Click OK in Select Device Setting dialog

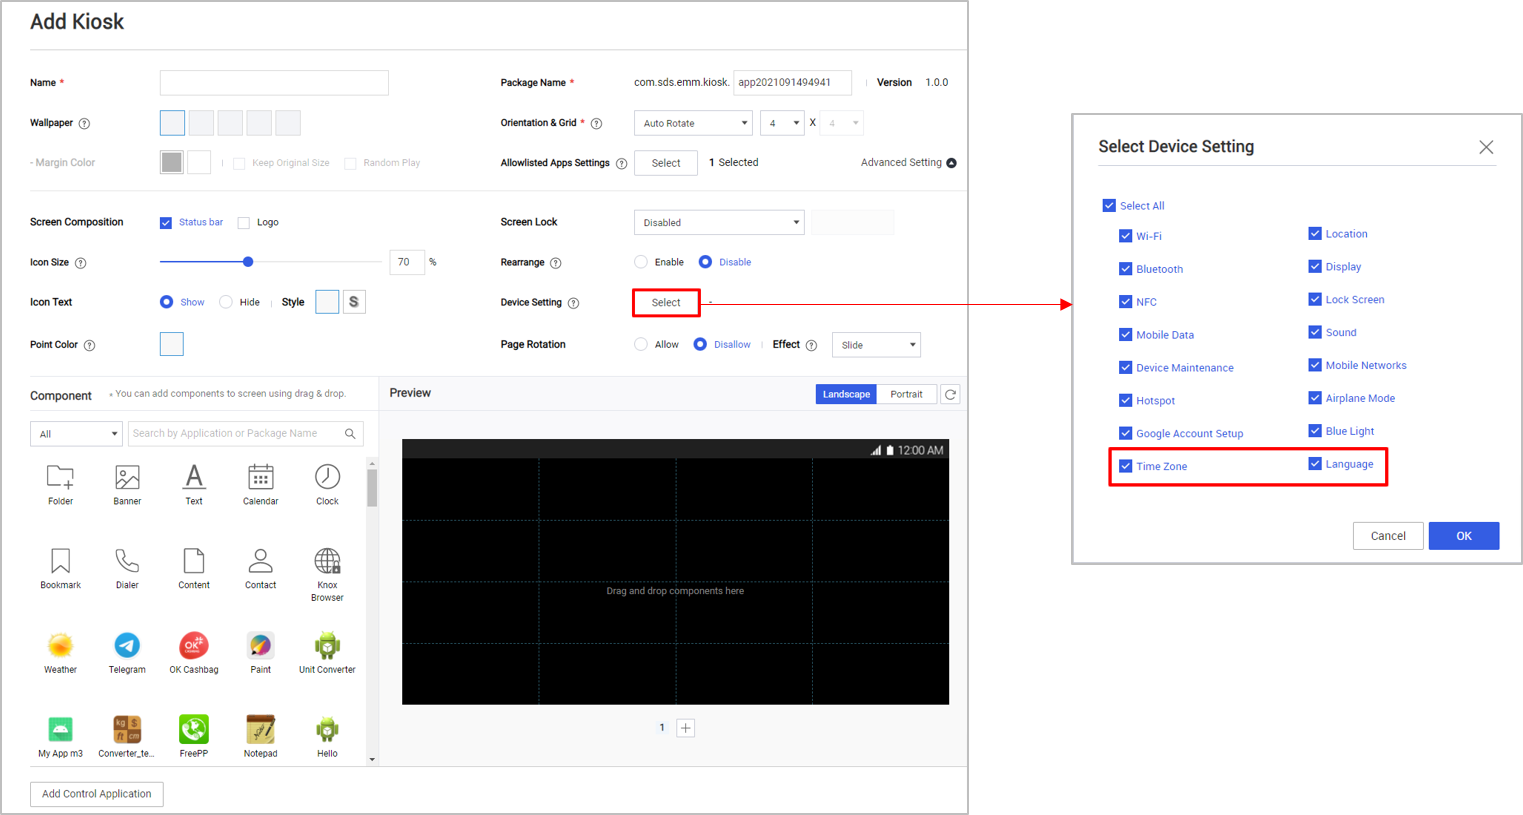pyautogui.click(x=1463, y=536)
